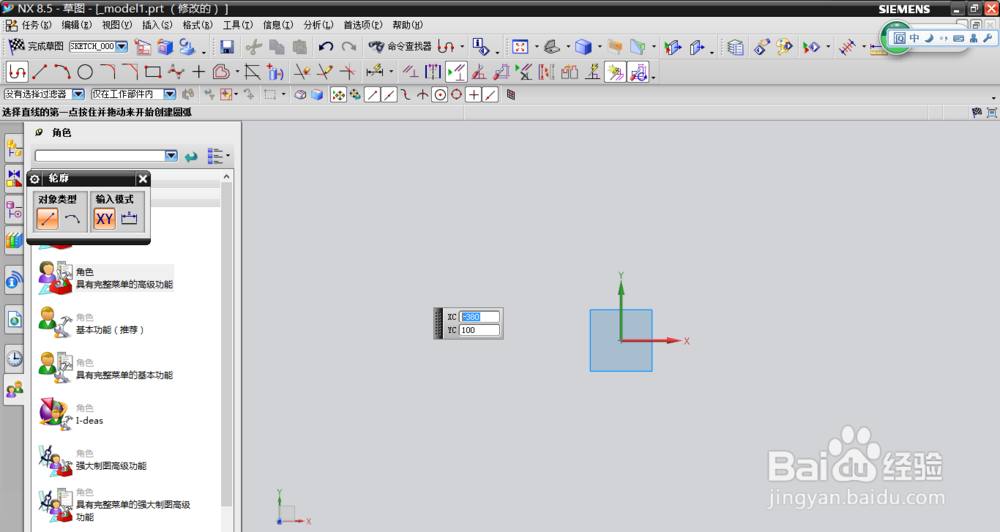
Task: Select XY coordinate input mode
Action: coord(105,219)
